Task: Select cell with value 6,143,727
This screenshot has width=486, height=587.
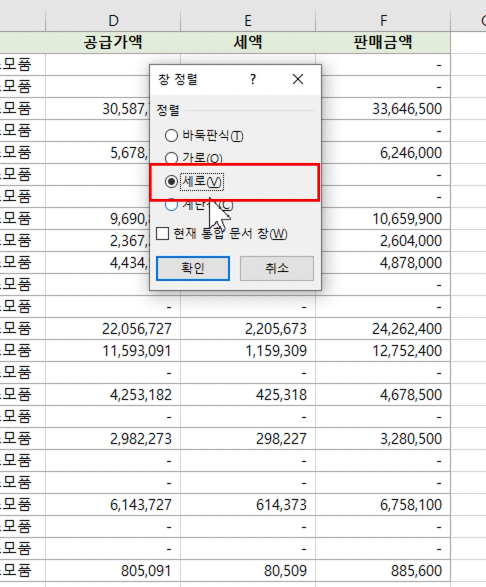Action: (x=113, y=505)
